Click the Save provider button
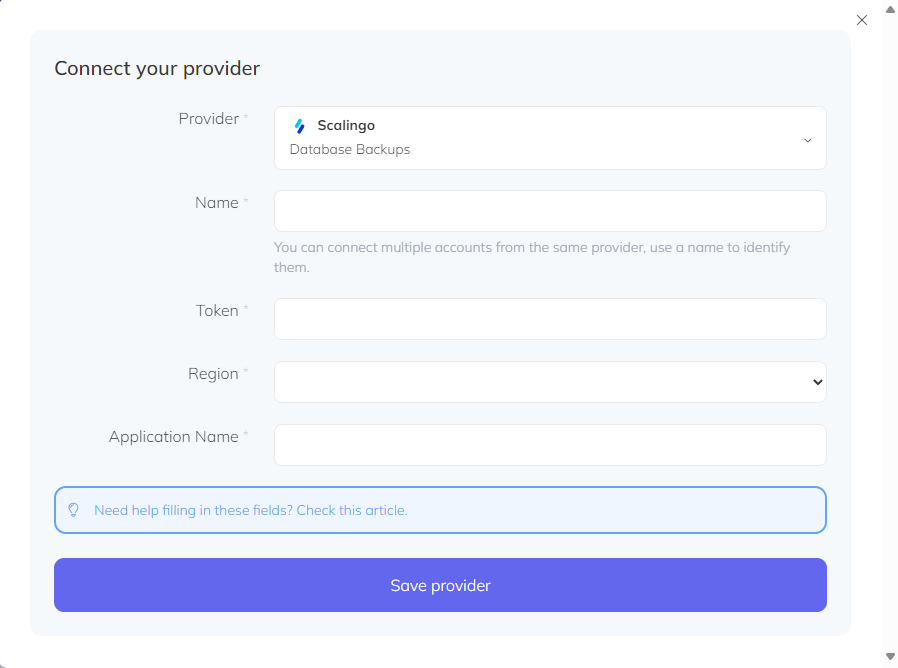 pyautogui.click(x=440, y=585)
